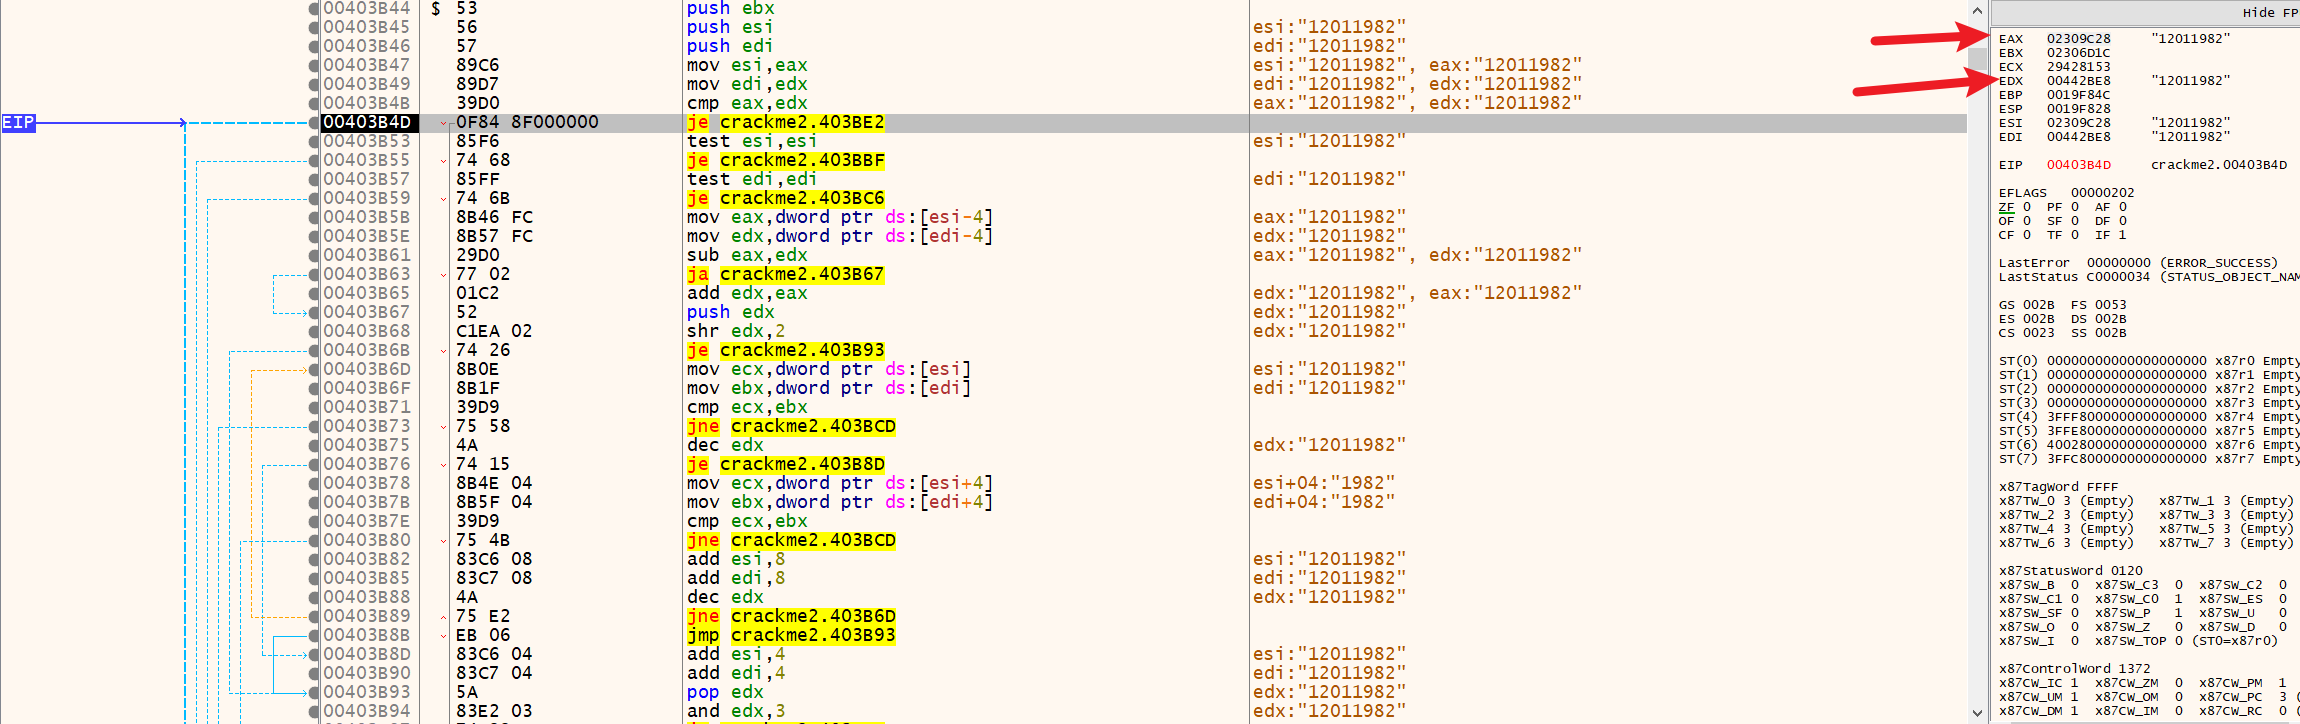This screenshot has width=2300, height=724.
Task: Select the CF flag in registers
Action: [2014, 235]
